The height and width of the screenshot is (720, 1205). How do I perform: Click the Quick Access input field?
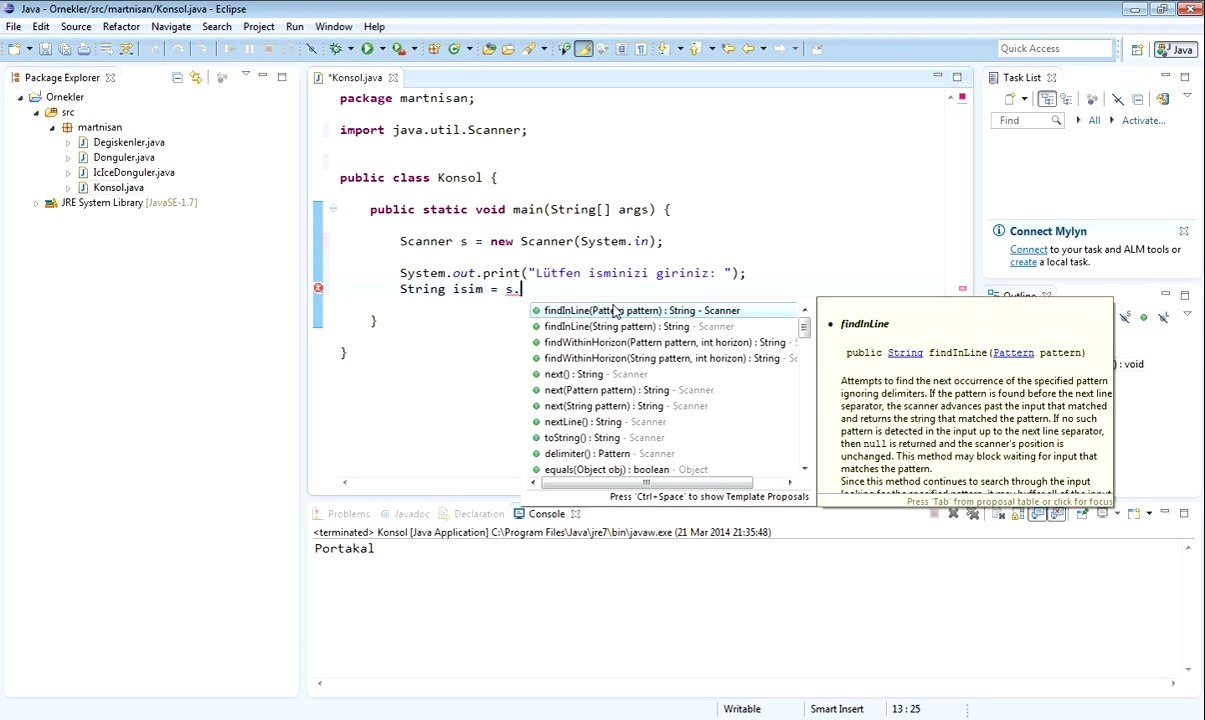[1055, 48]
